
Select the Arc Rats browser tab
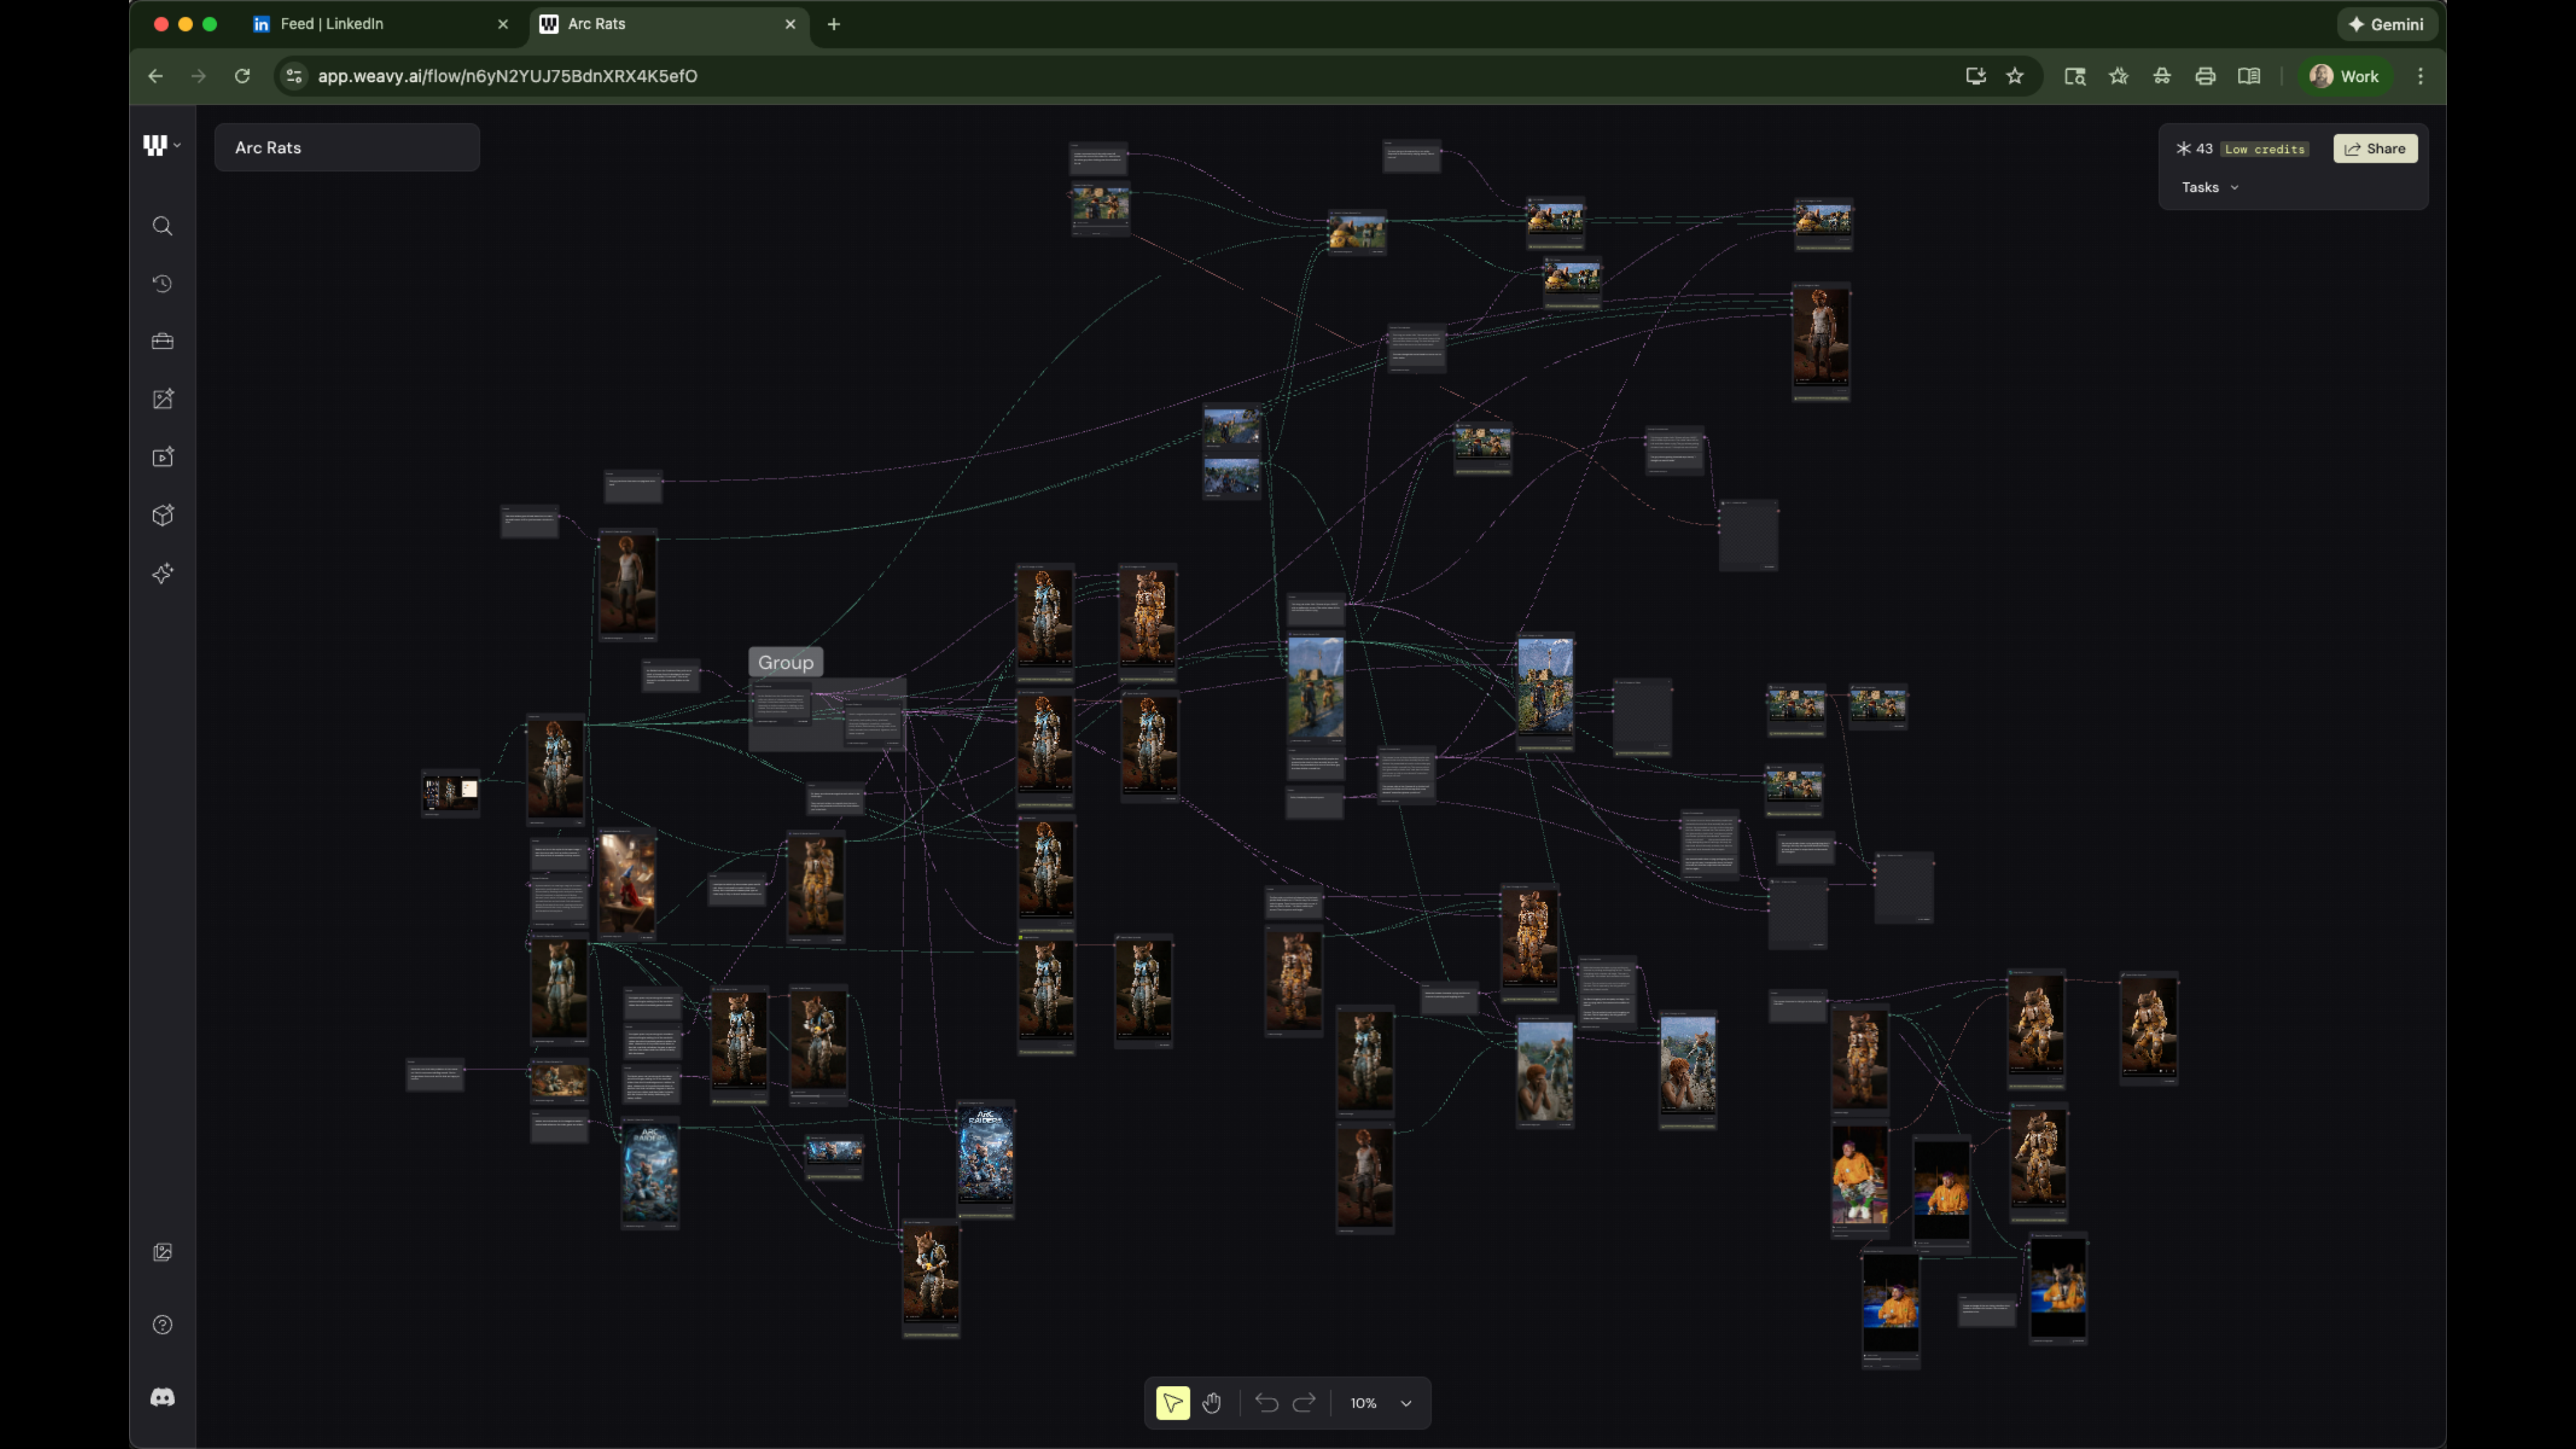coord(596,24)
